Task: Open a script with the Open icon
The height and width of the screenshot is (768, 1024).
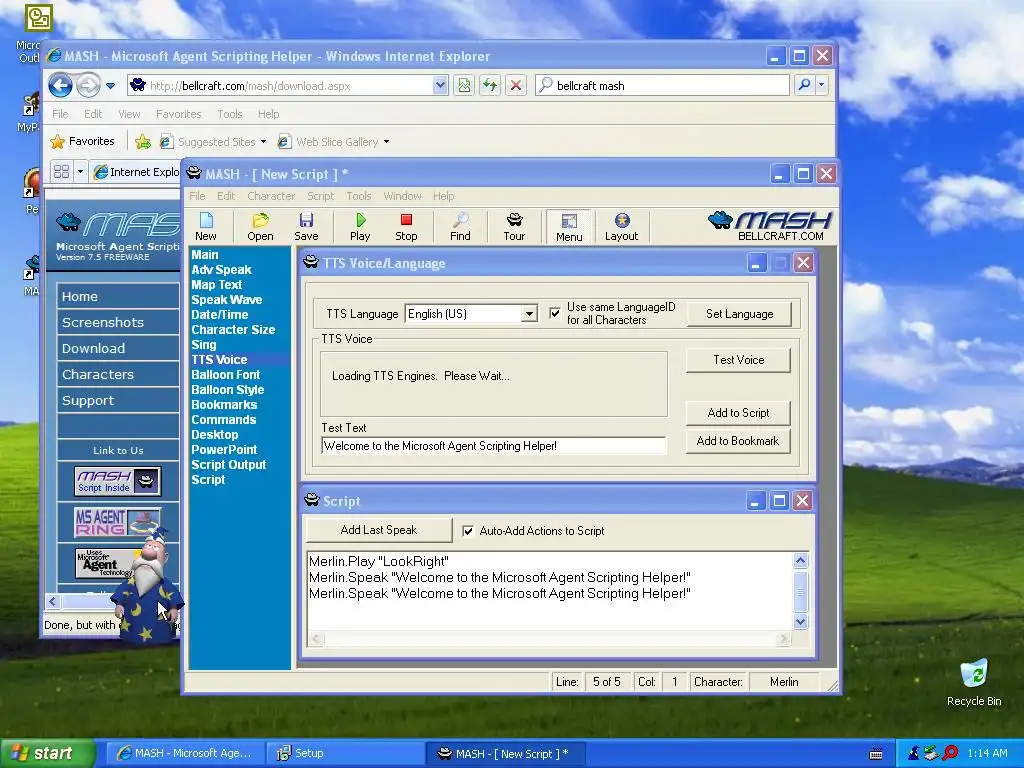Action: coord(260,227)
